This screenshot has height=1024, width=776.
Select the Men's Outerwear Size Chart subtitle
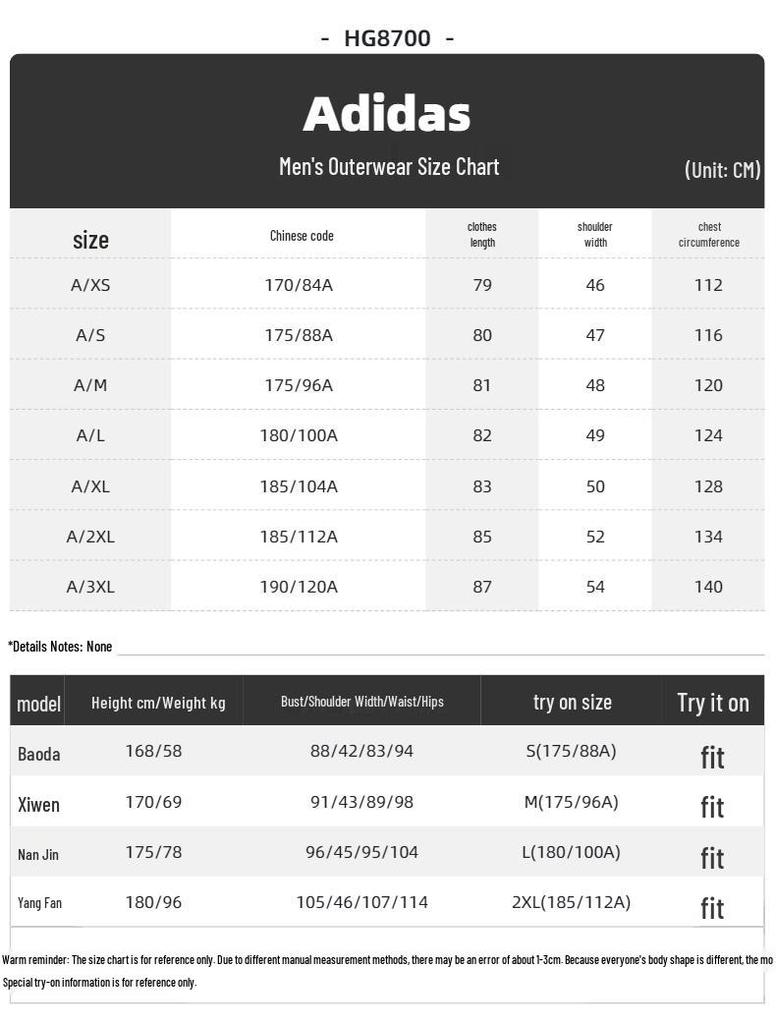tap(389, 167)
